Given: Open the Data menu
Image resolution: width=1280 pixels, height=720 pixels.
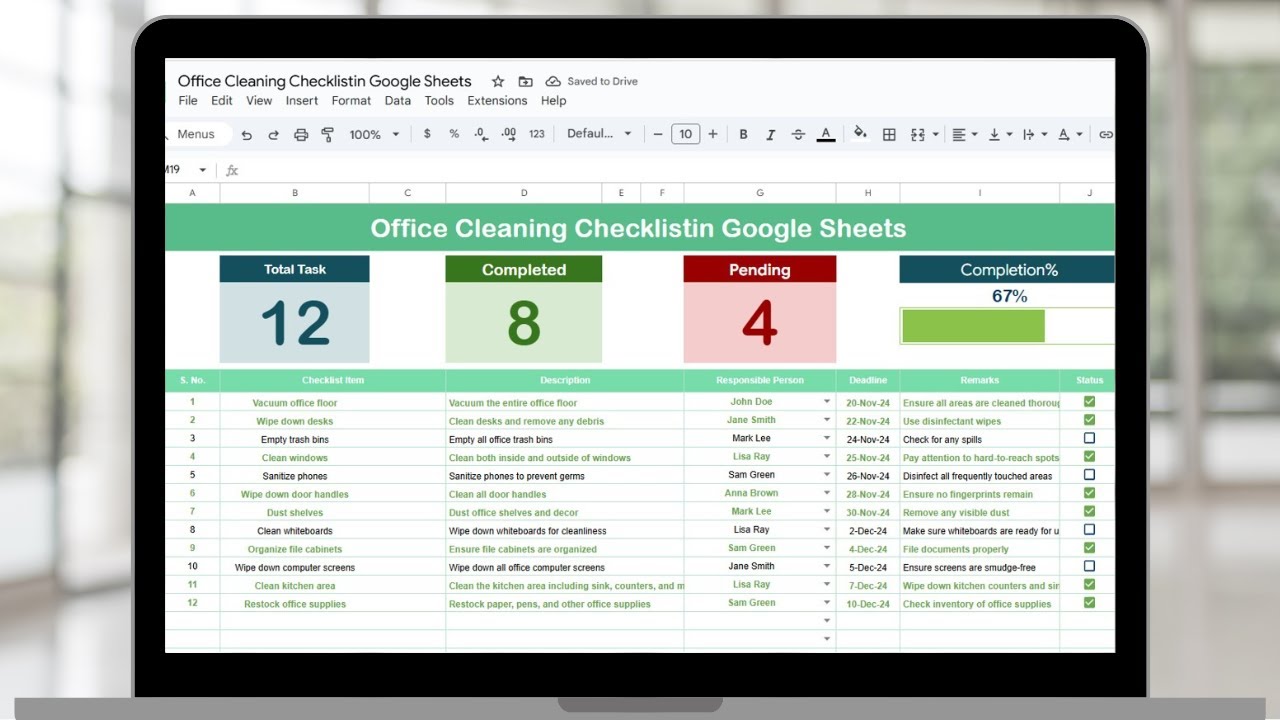Looking at the screenshot, I should (x=398, y=101).
